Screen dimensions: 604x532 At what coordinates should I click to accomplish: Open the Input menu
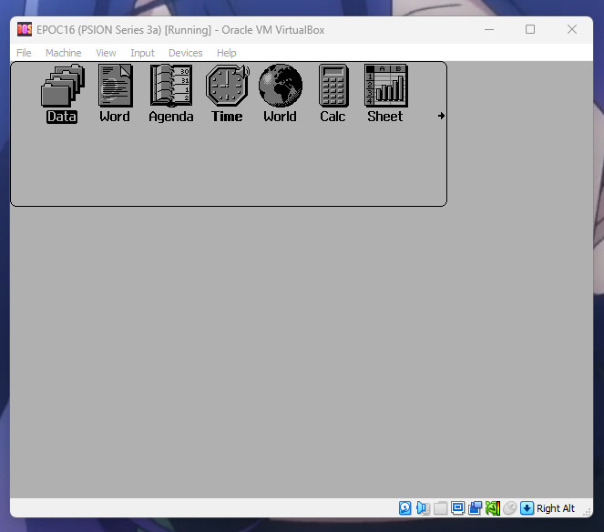142,53
